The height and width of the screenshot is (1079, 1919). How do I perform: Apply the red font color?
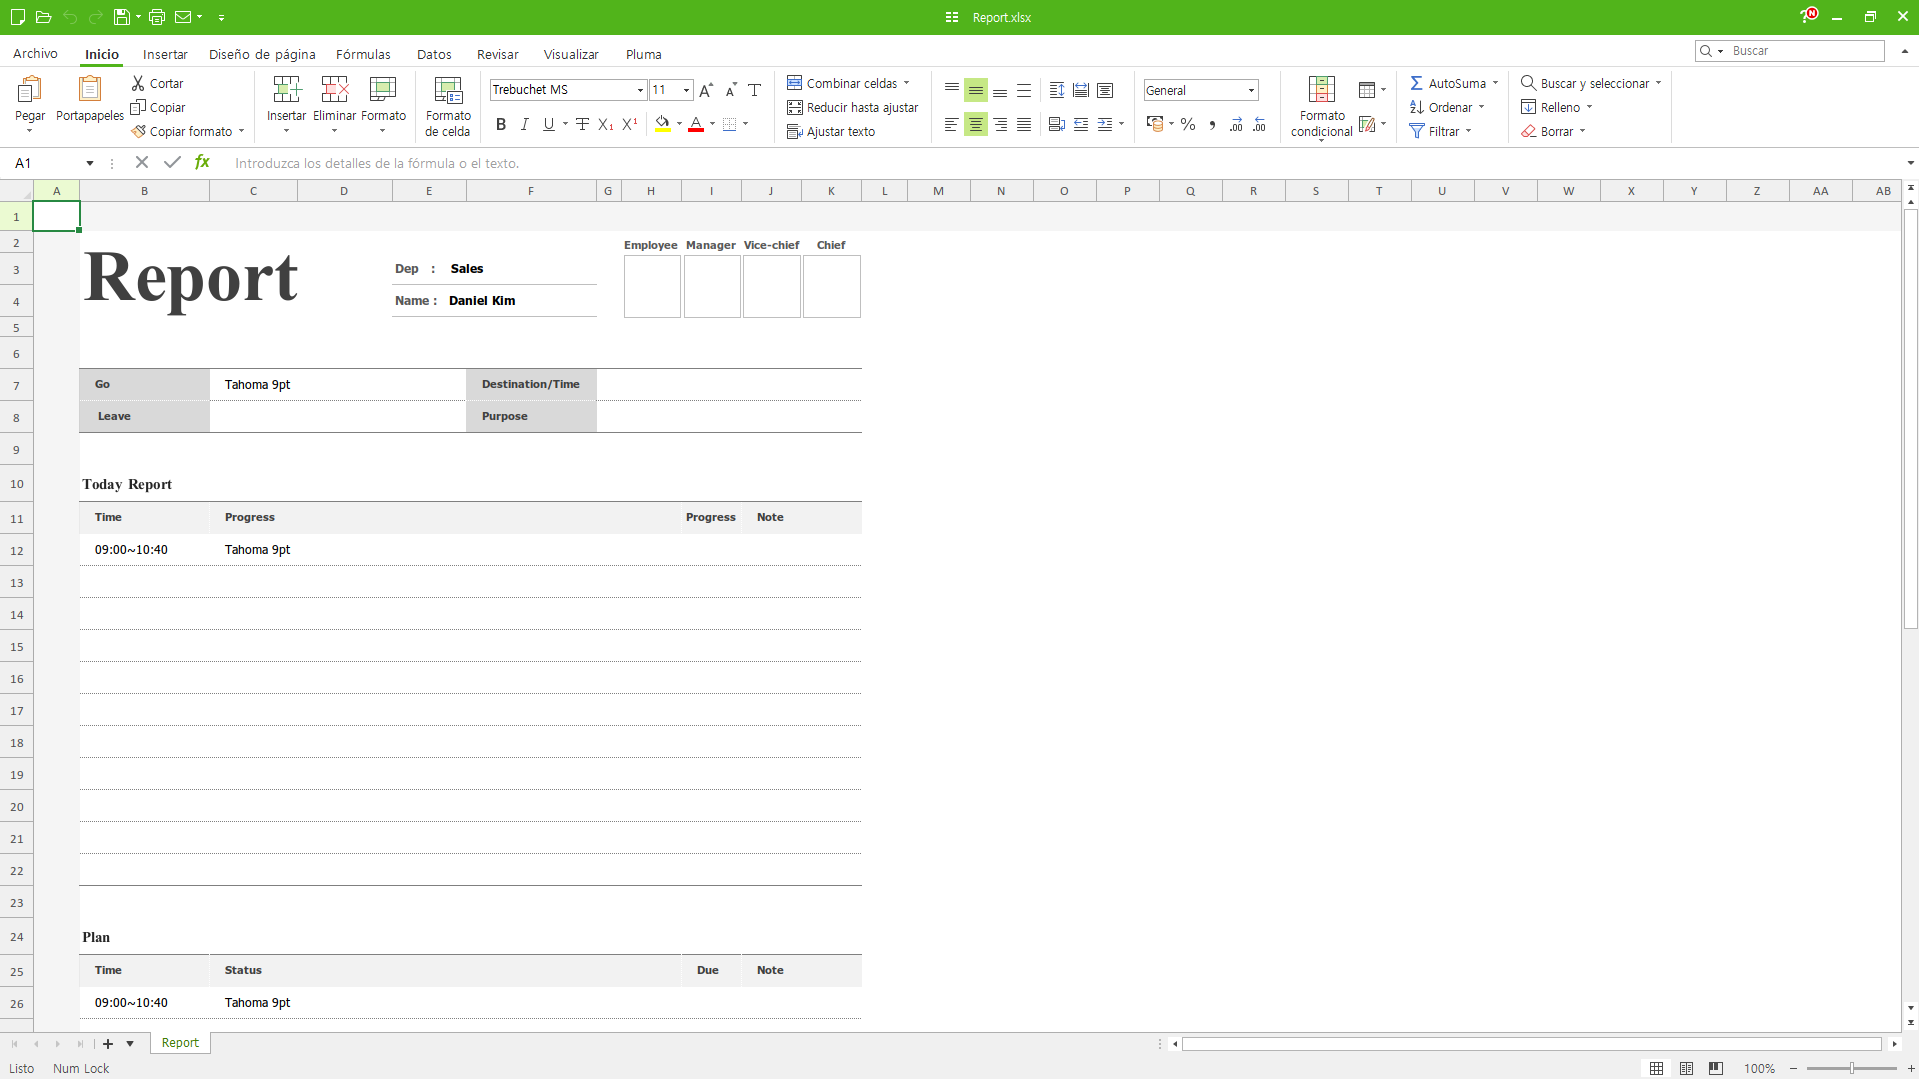point(696,124)
